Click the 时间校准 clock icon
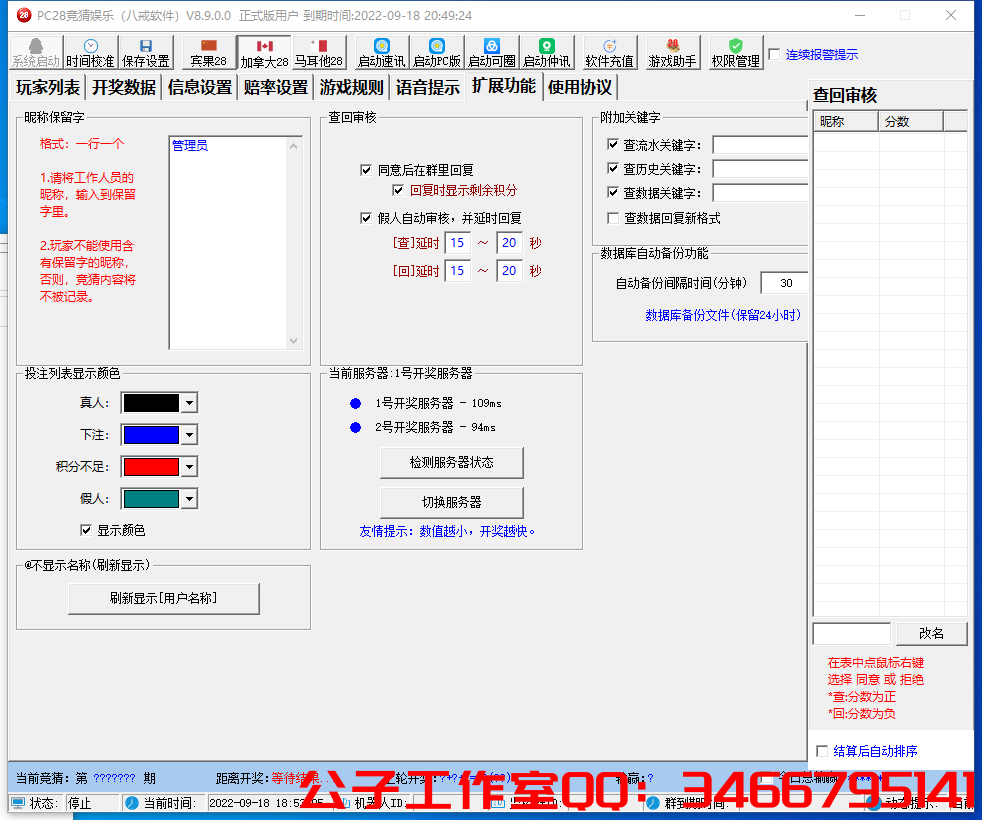982x820 pixels. coord(90,52)
